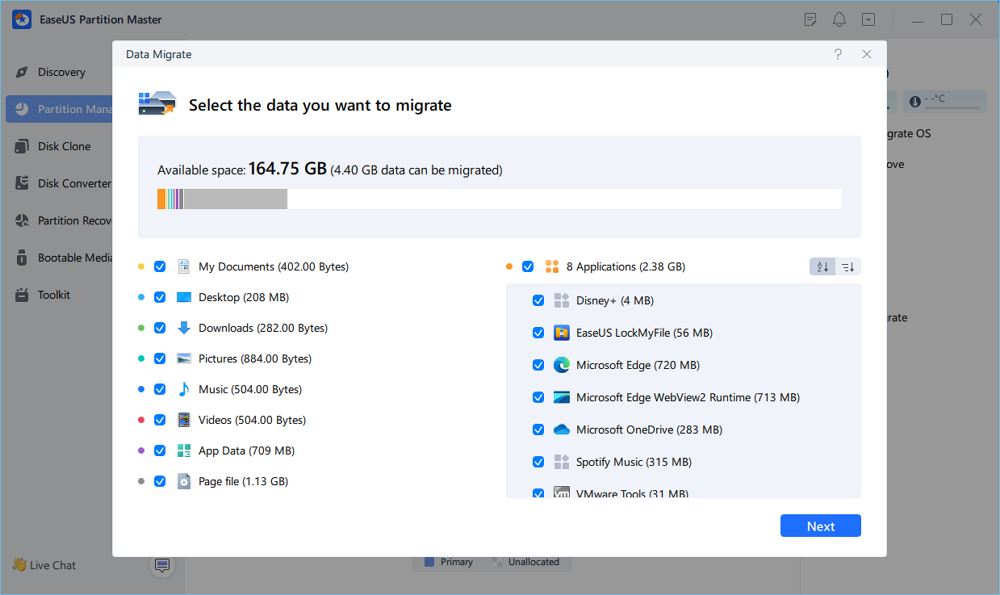This screenshot has width=1000, height=595.
Task: Toggle the 8 Applications group checkbox
Action: 528,267
